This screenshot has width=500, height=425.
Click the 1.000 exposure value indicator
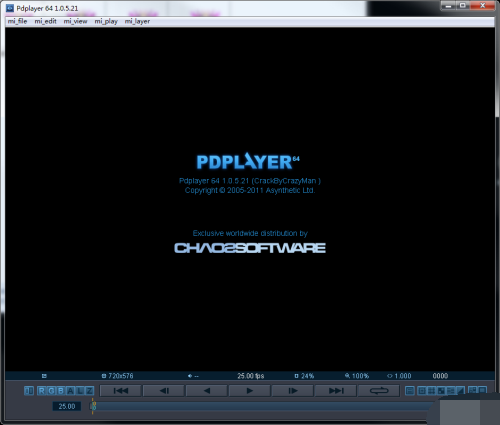(x=399, y=376)
